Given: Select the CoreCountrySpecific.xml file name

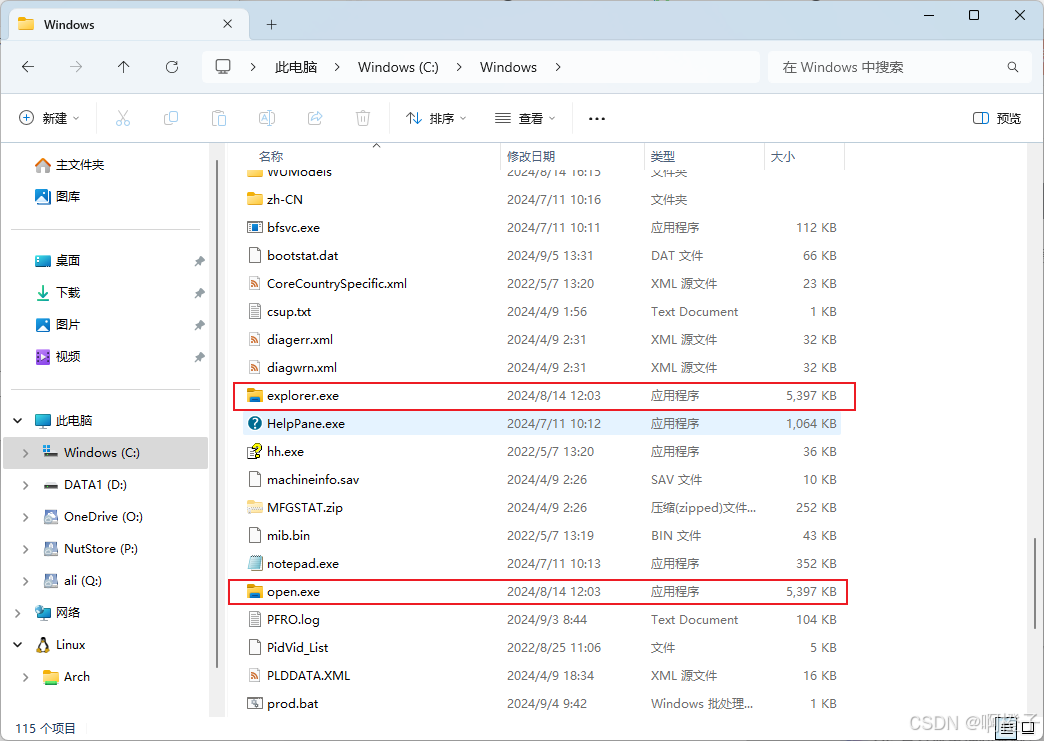Looking at the screenshot, I should coord(337,284).
